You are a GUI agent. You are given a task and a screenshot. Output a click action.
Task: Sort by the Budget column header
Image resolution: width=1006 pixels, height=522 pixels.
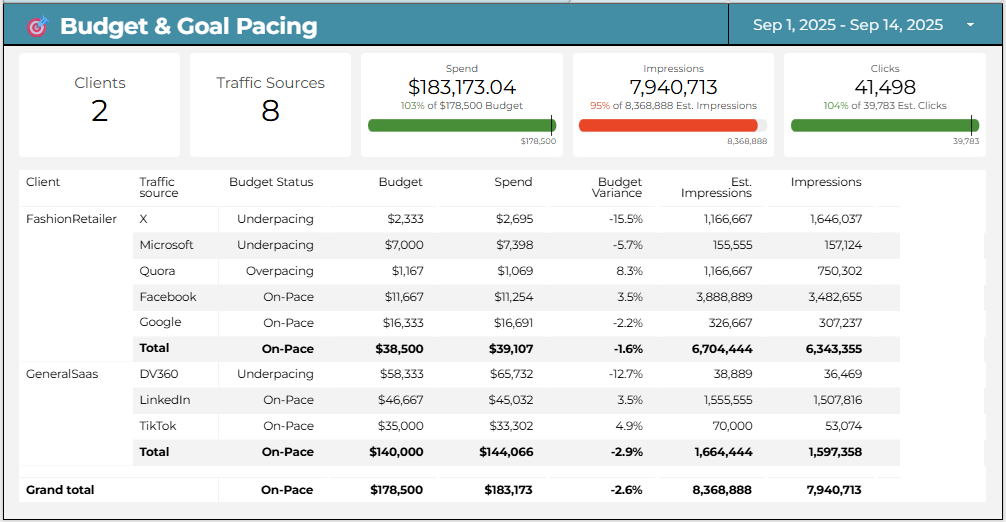coord(400,182)
